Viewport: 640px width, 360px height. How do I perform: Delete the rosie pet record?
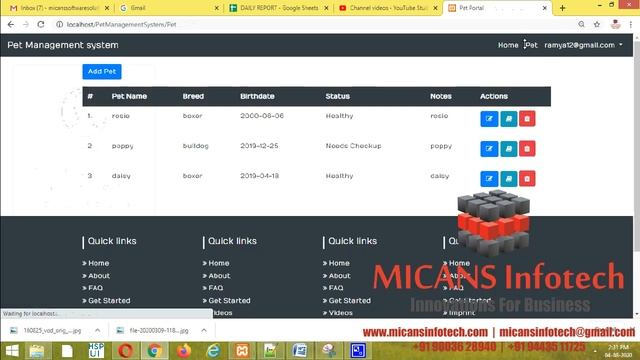click(527, 119)
